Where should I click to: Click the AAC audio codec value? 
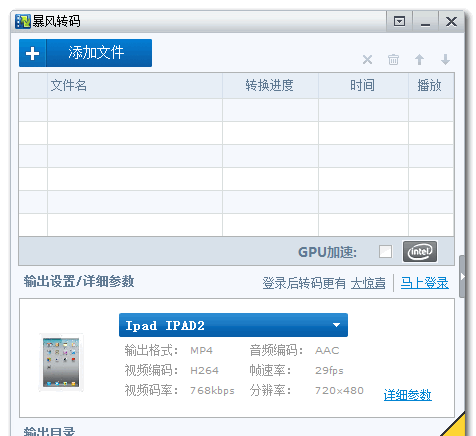327,351
